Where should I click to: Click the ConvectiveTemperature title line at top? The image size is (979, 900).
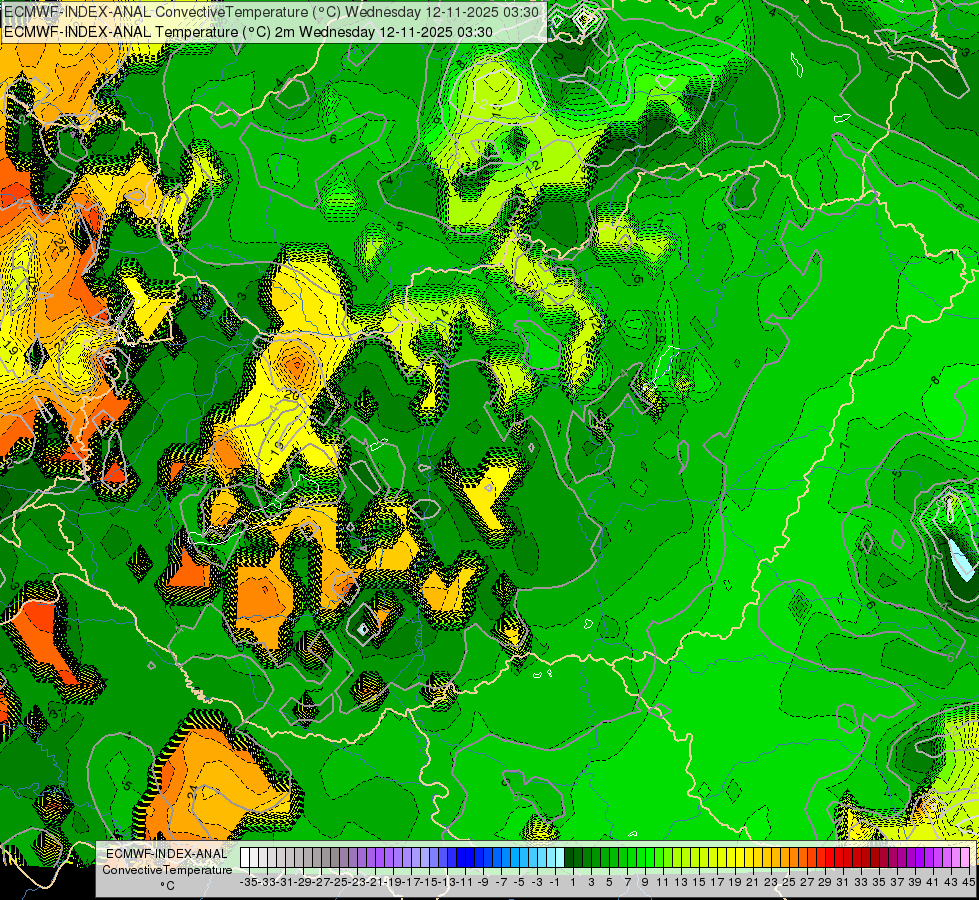tap(272, 12)
